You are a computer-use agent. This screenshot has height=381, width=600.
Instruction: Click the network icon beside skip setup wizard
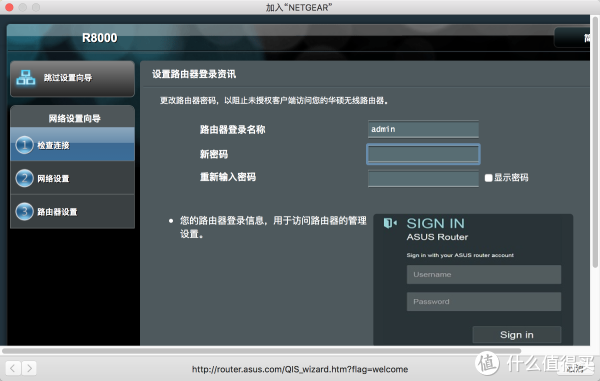click(x=26, y=78)
